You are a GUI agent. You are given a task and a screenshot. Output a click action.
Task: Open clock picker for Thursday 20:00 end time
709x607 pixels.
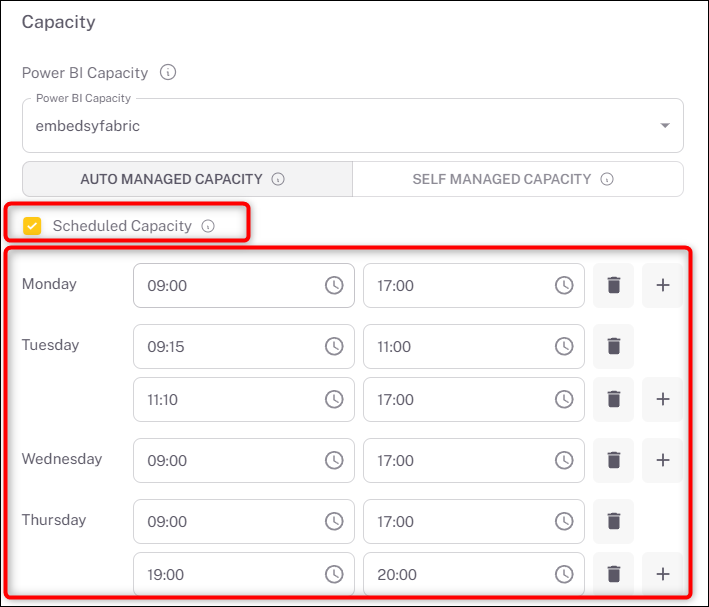pos(564,574)
